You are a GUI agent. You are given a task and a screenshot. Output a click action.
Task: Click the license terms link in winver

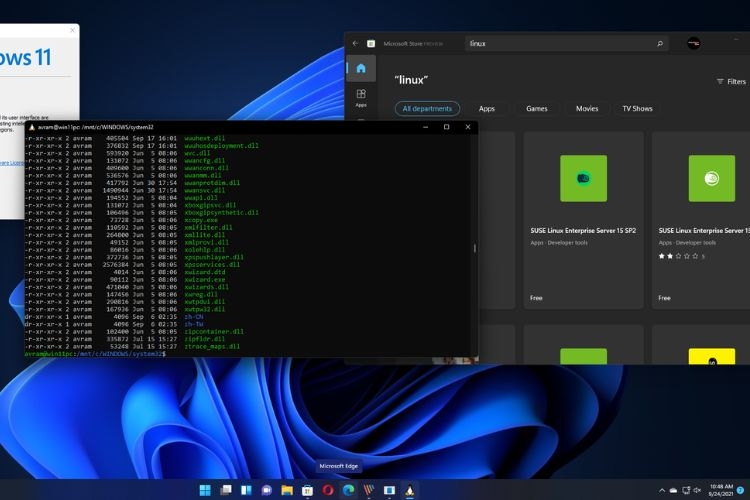(x=12, y=163)
